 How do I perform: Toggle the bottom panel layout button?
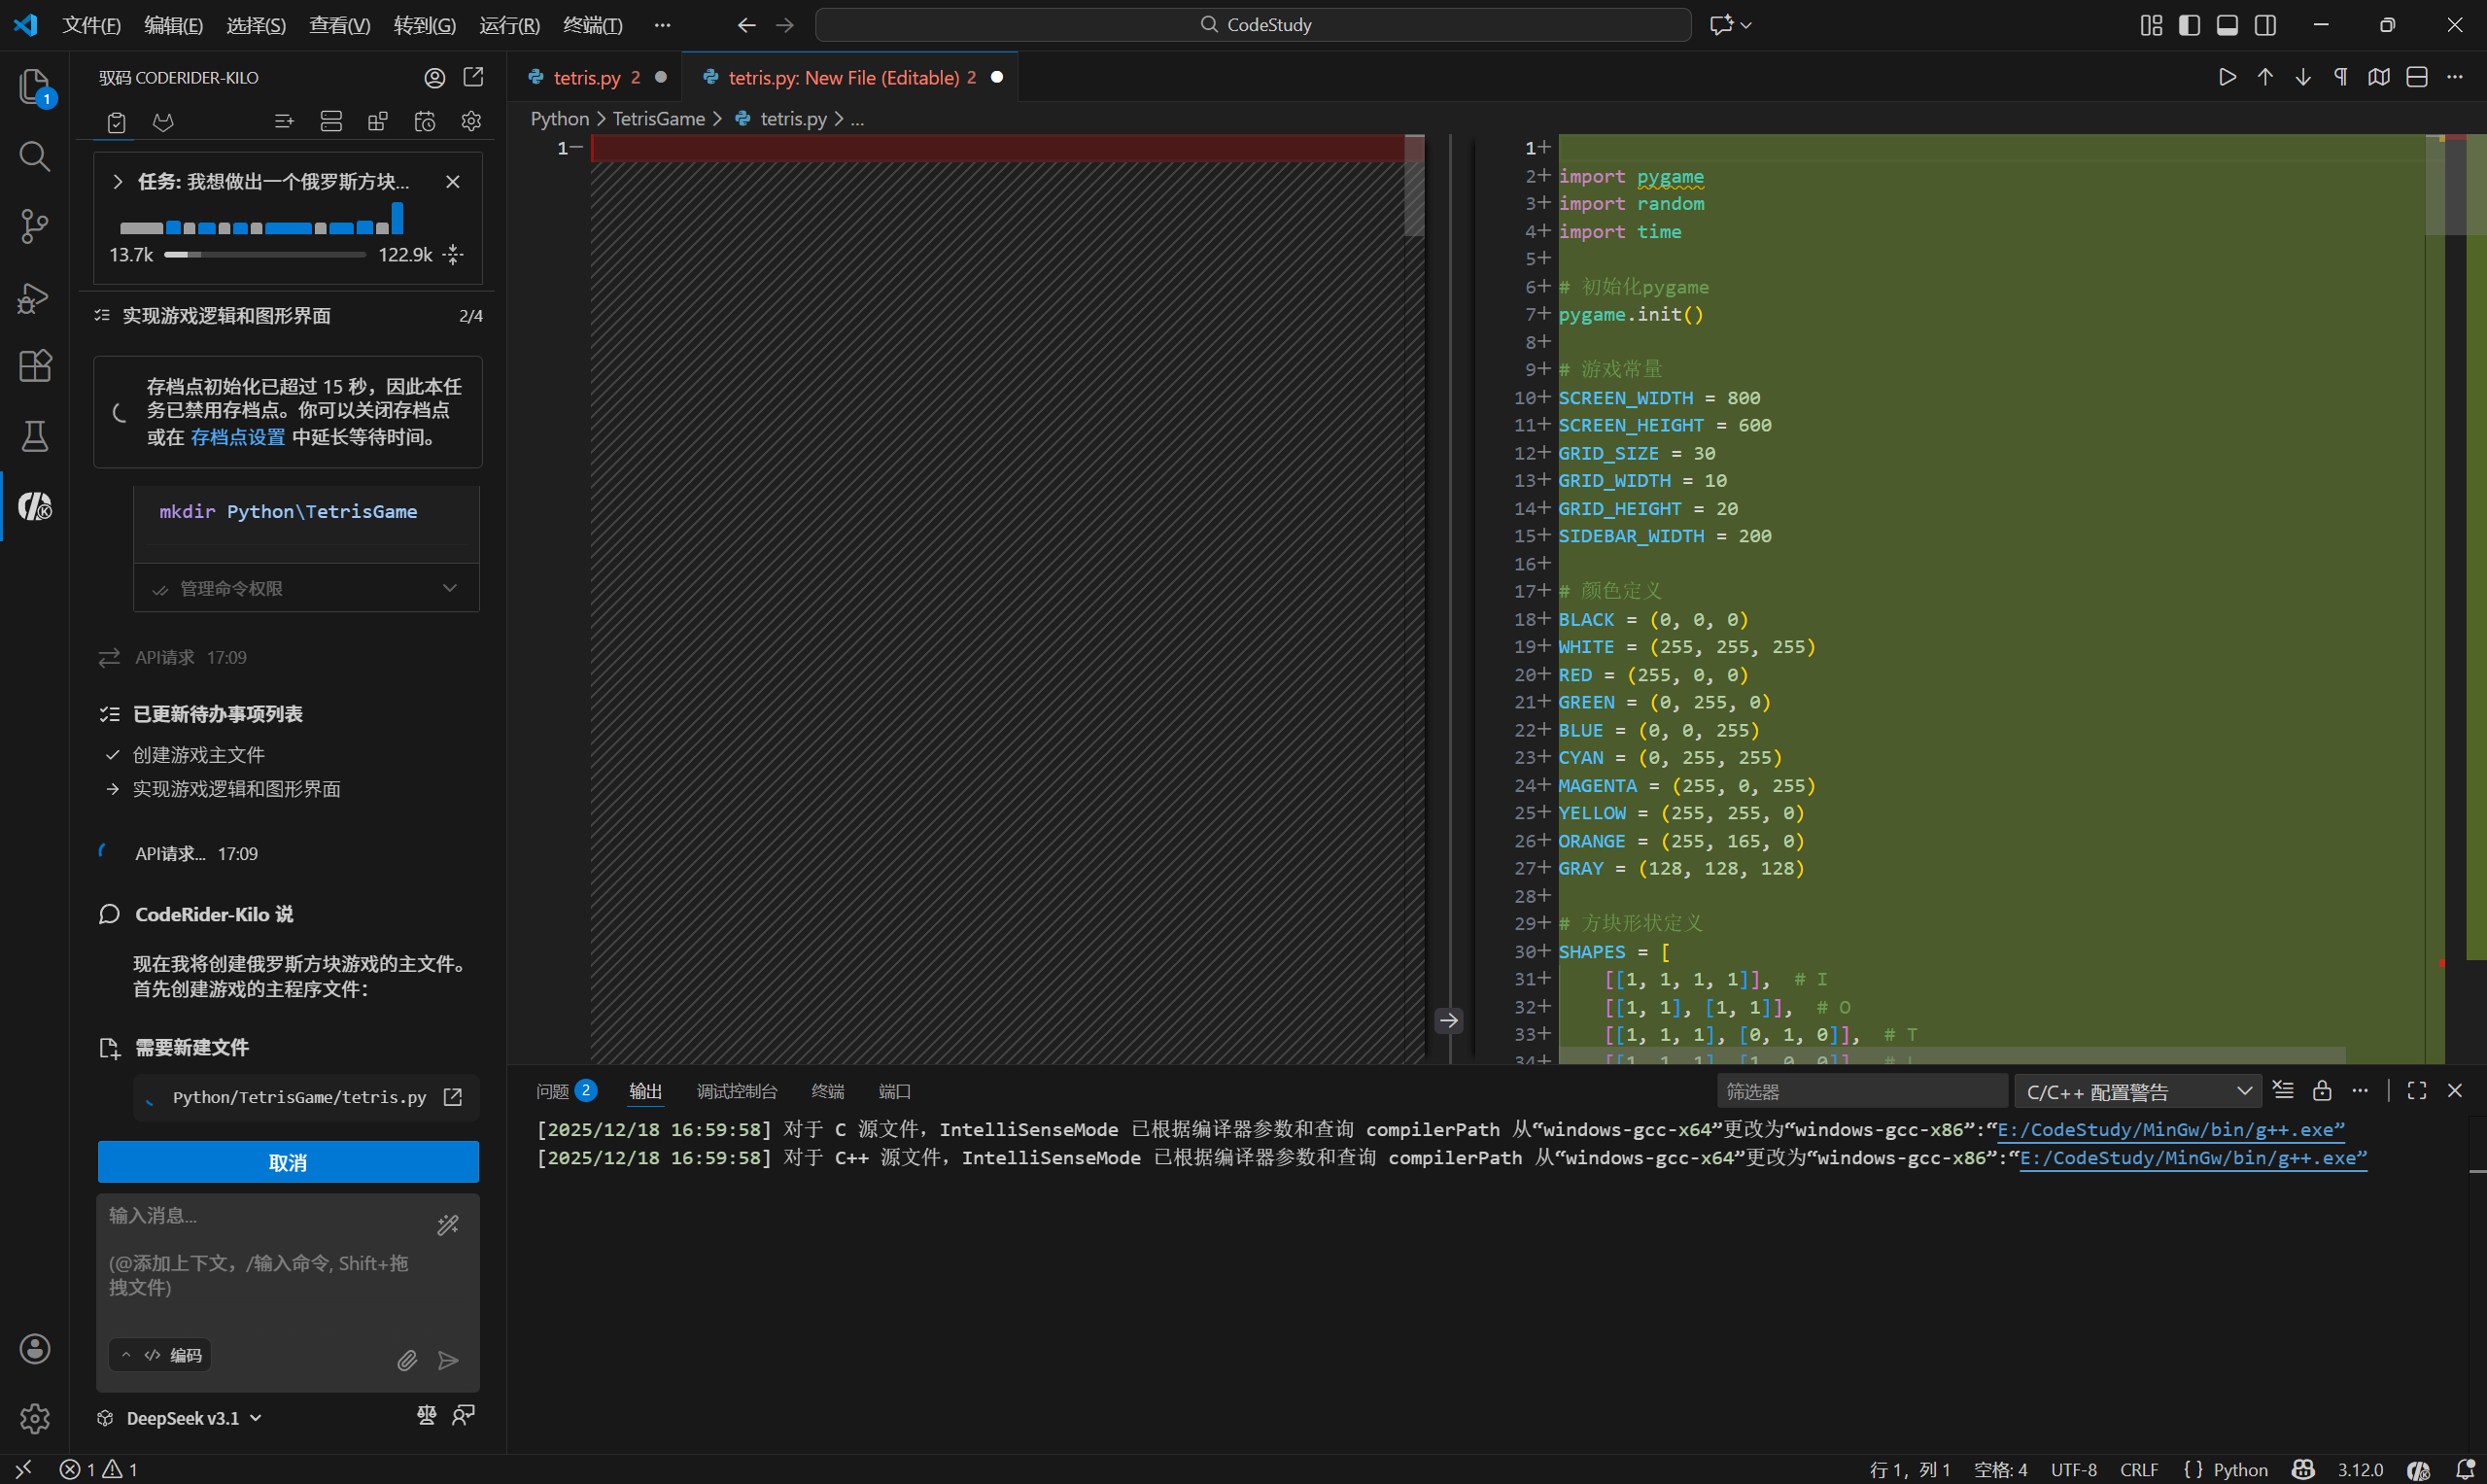click(2227, 25)
